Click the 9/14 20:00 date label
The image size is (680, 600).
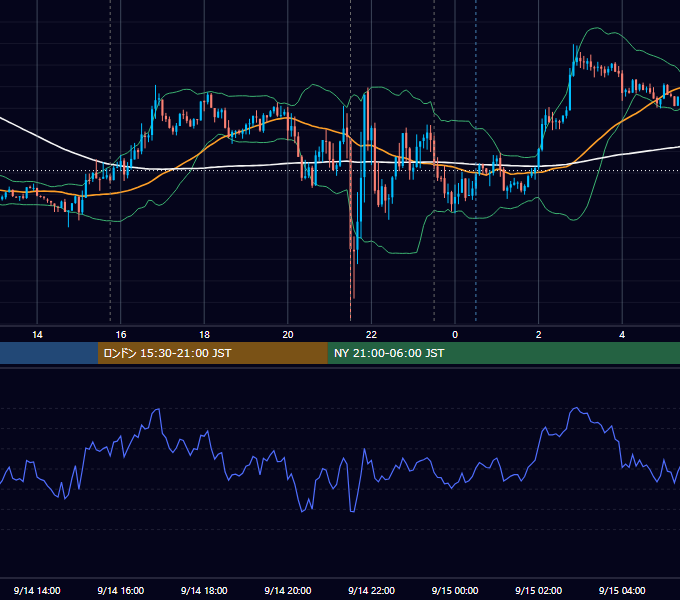point(288,590)
